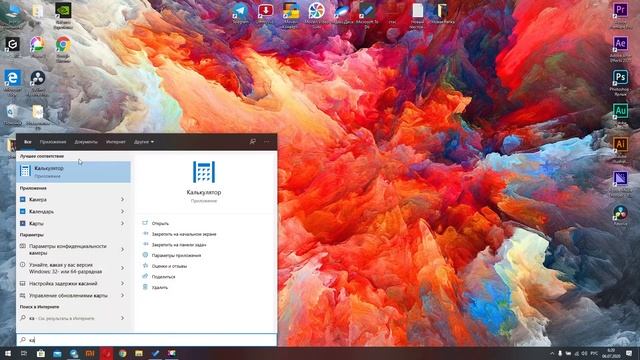This screenshot has height=360, width=640.
Task: Select the Калькулятор best match result
Action: click(73, 172)
